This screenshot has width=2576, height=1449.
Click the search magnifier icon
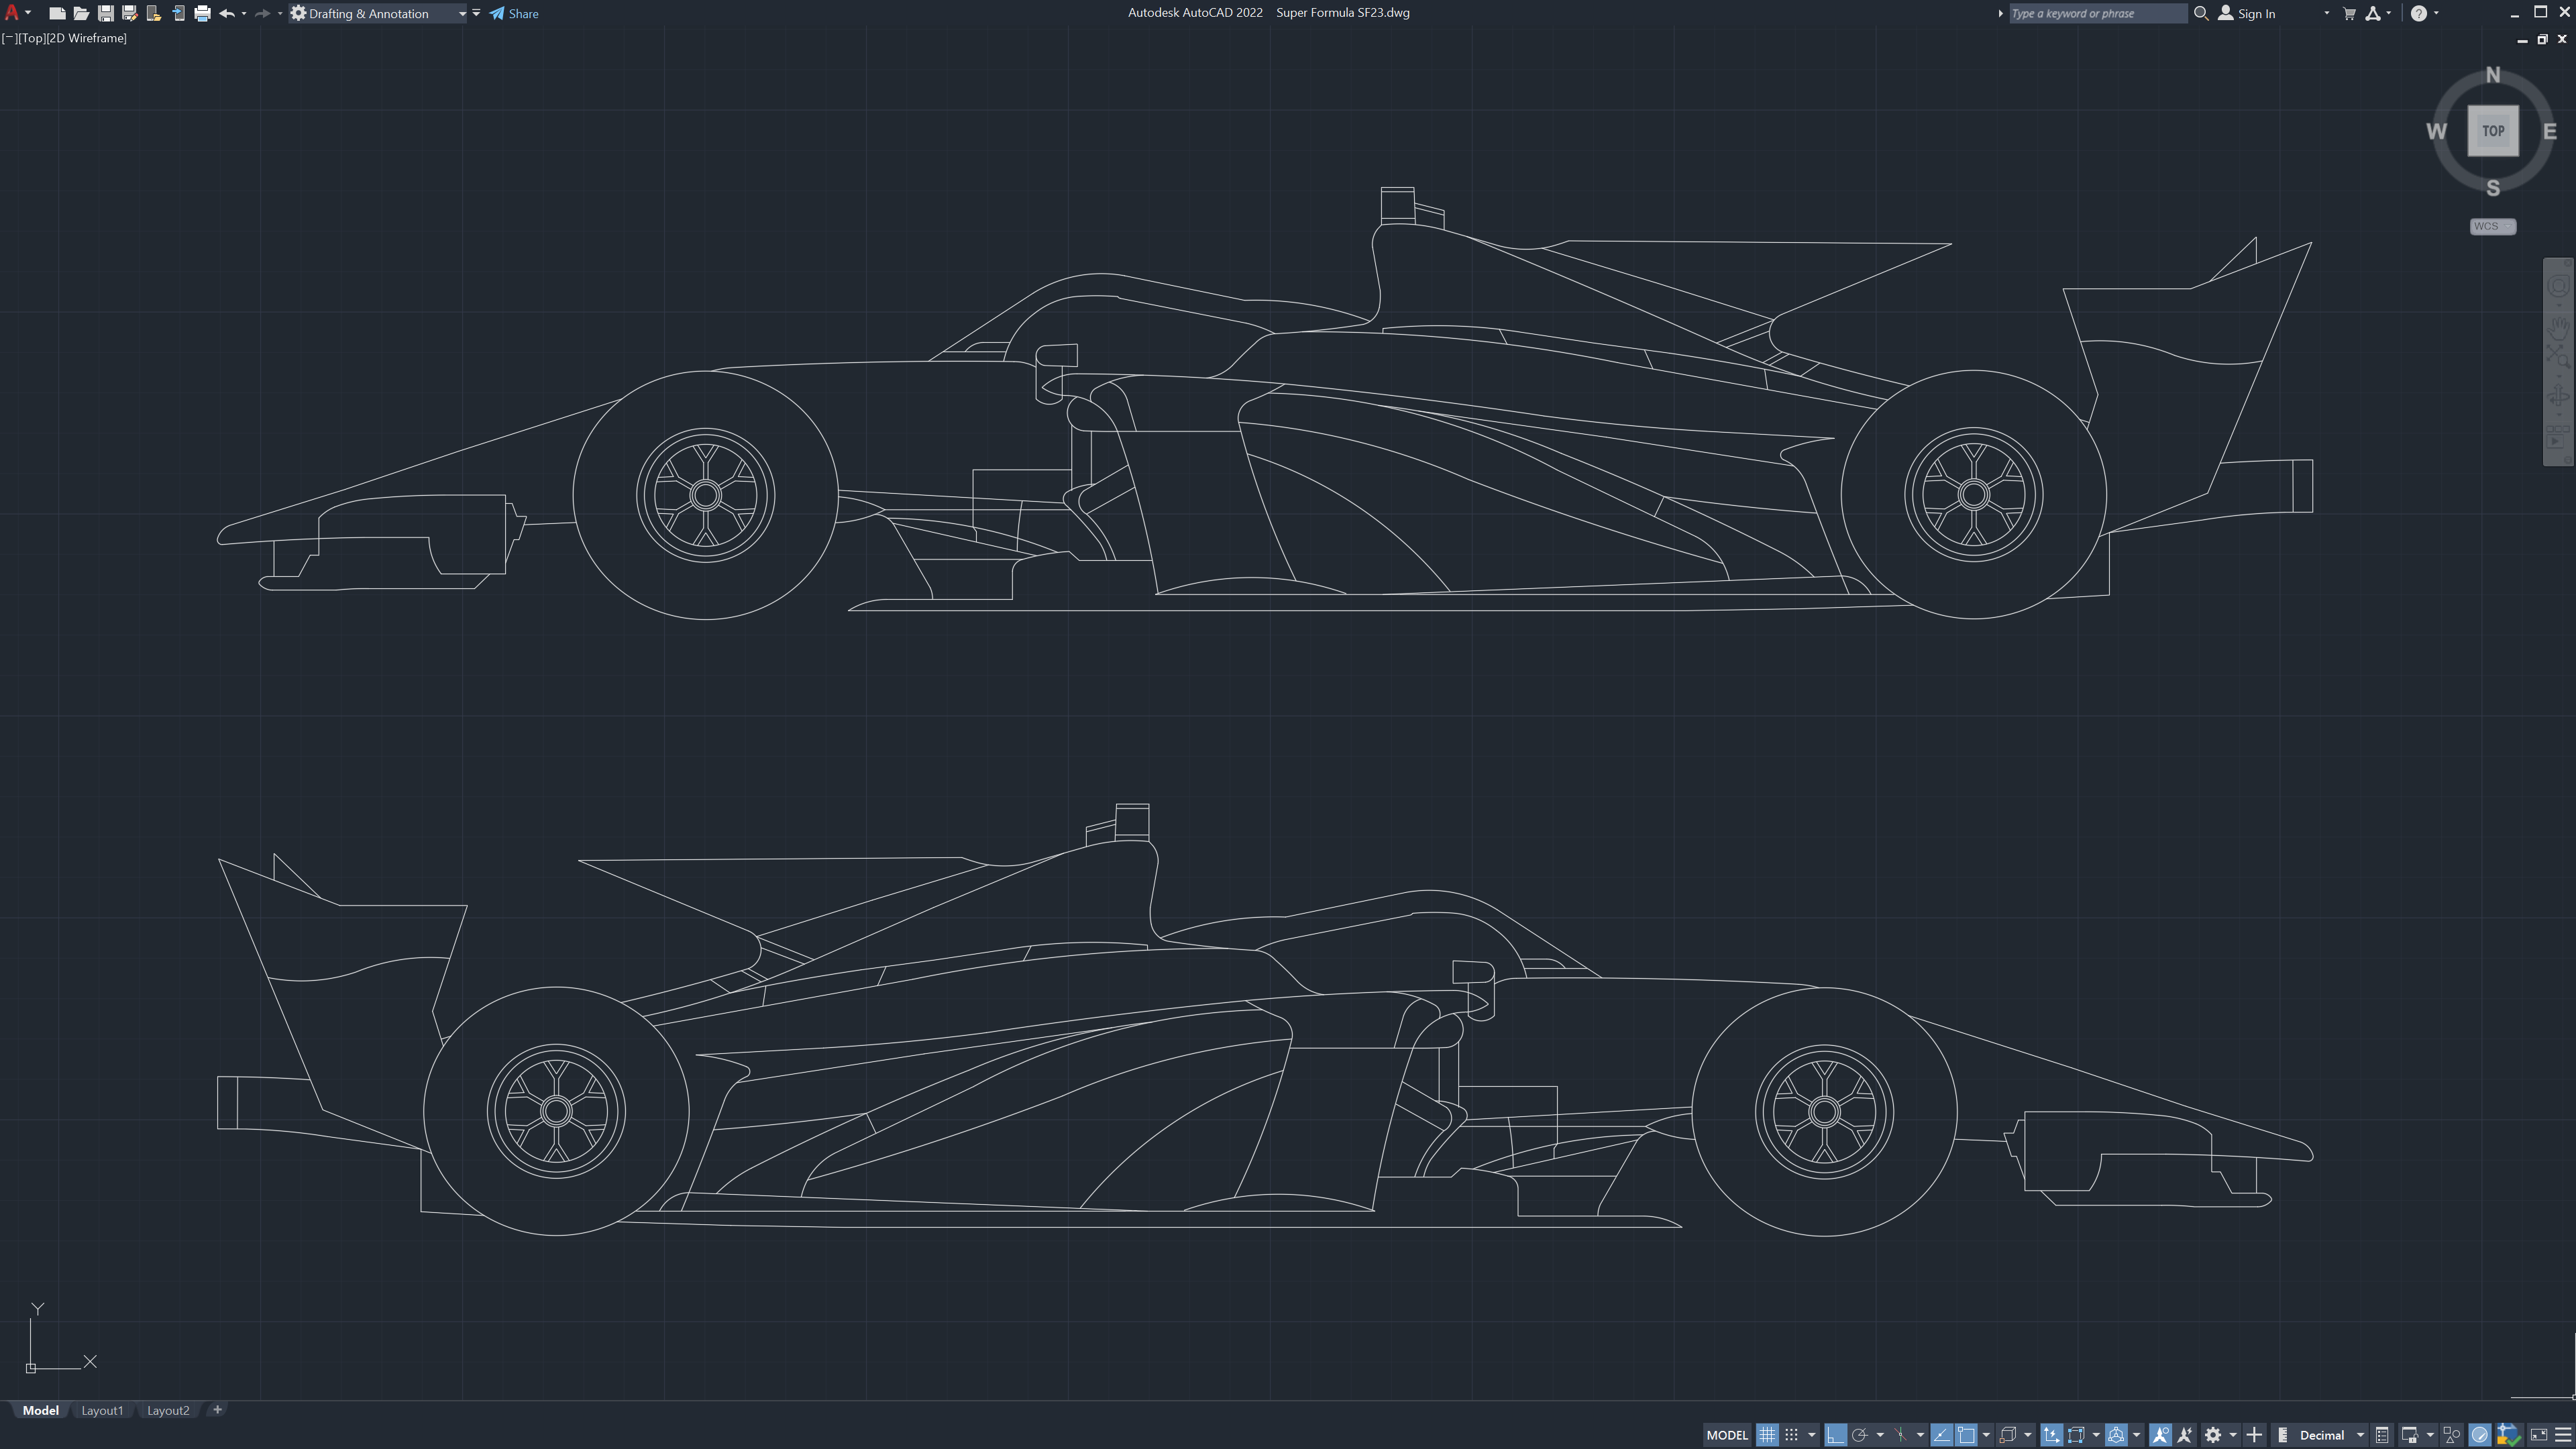click(2200, 13)
